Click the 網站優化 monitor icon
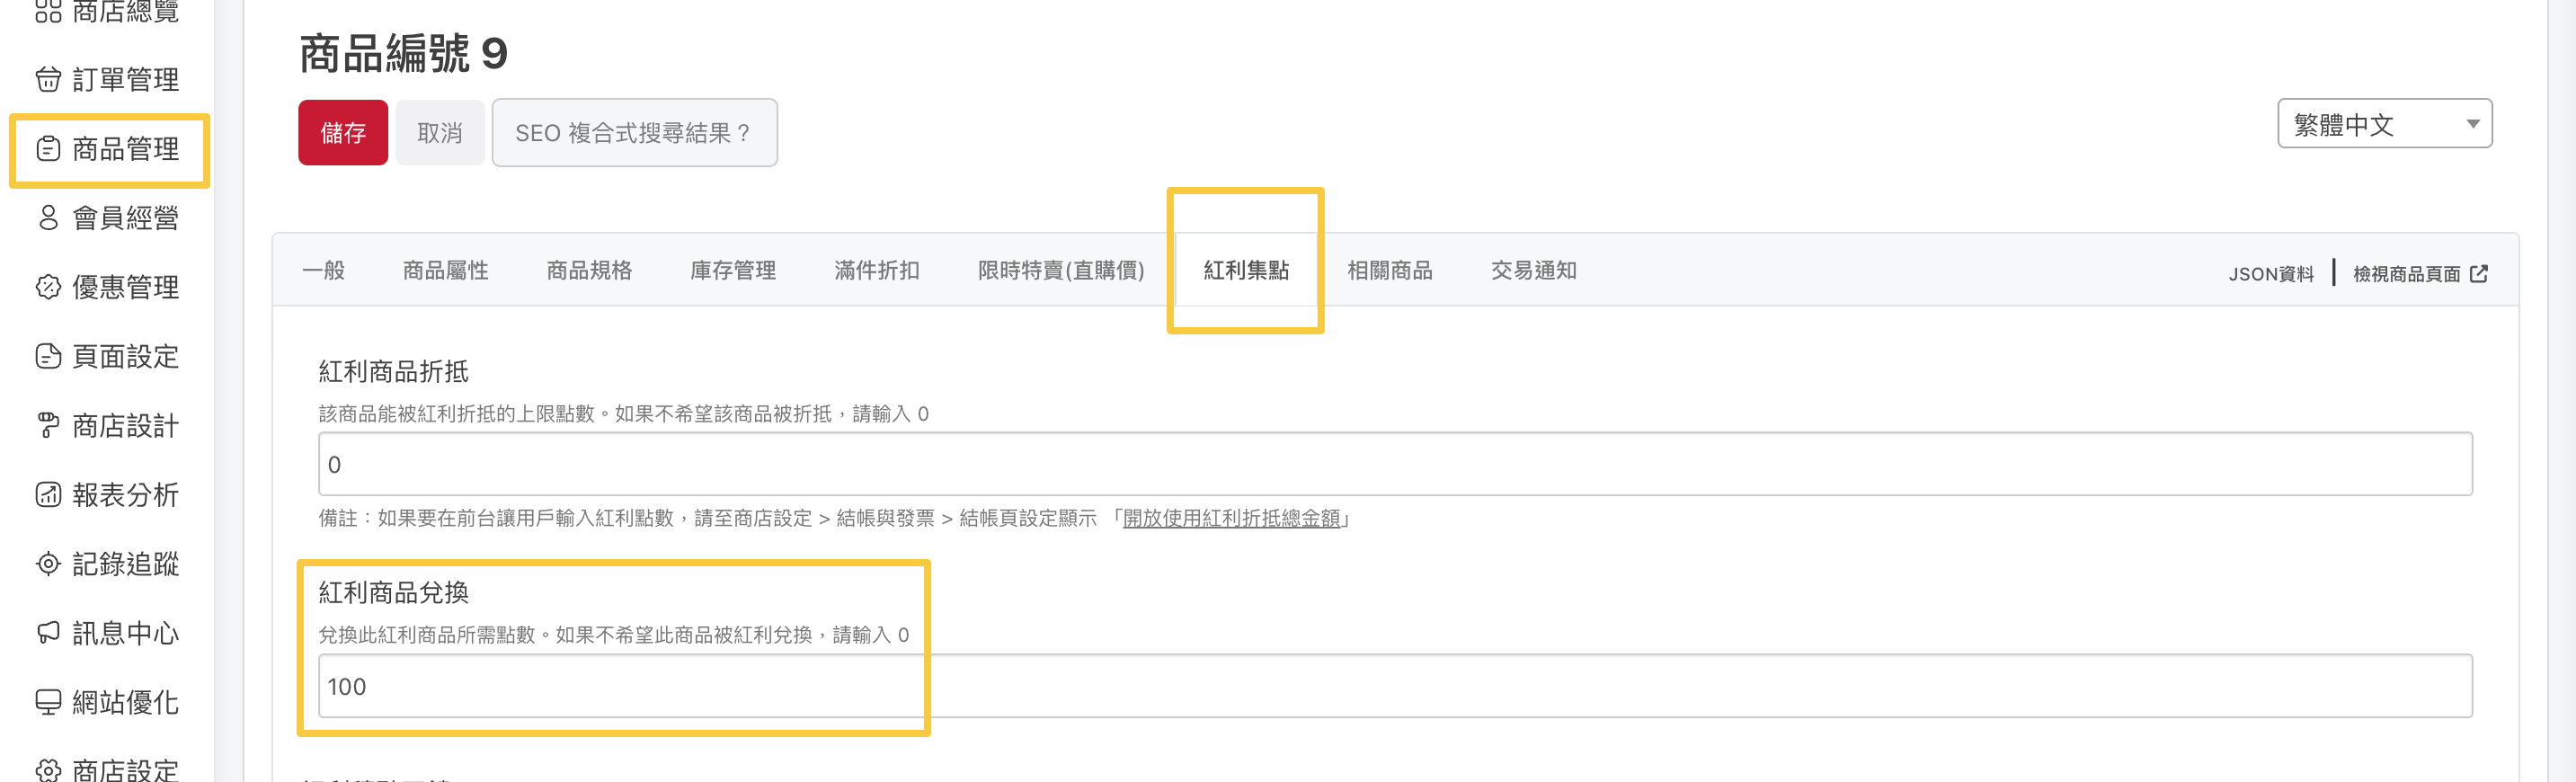The image size is (2576, 782). tap(48, 702)
